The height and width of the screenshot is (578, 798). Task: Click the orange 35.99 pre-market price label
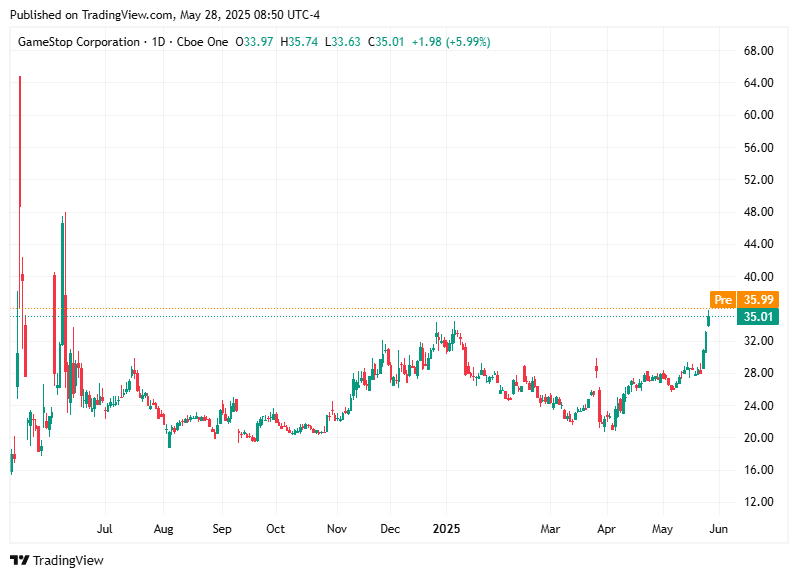tap(758, 300)
